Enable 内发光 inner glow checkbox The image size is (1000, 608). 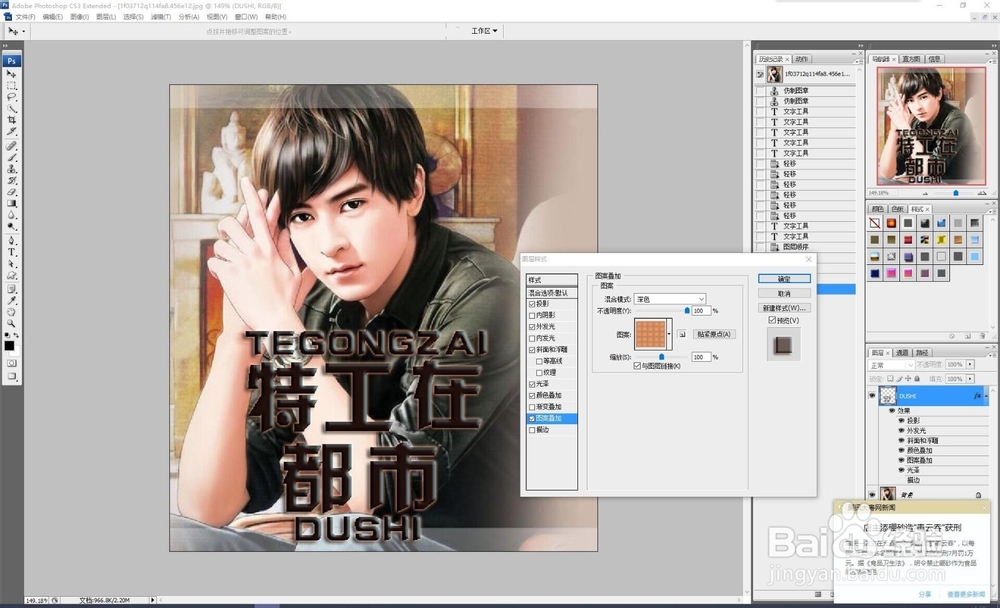pos(532,339)
